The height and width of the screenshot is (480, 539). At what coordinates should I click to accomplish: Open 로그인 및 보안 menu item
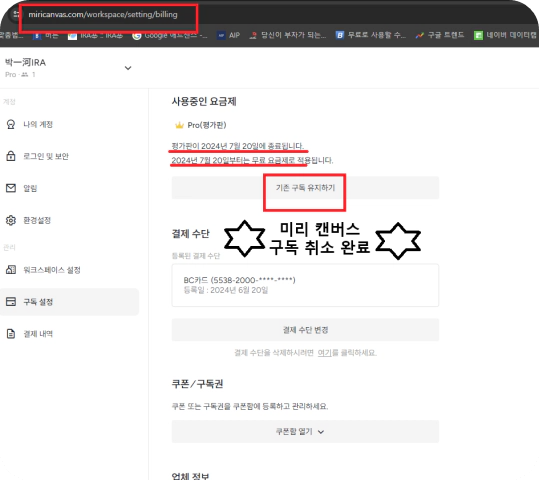[69, 156]
